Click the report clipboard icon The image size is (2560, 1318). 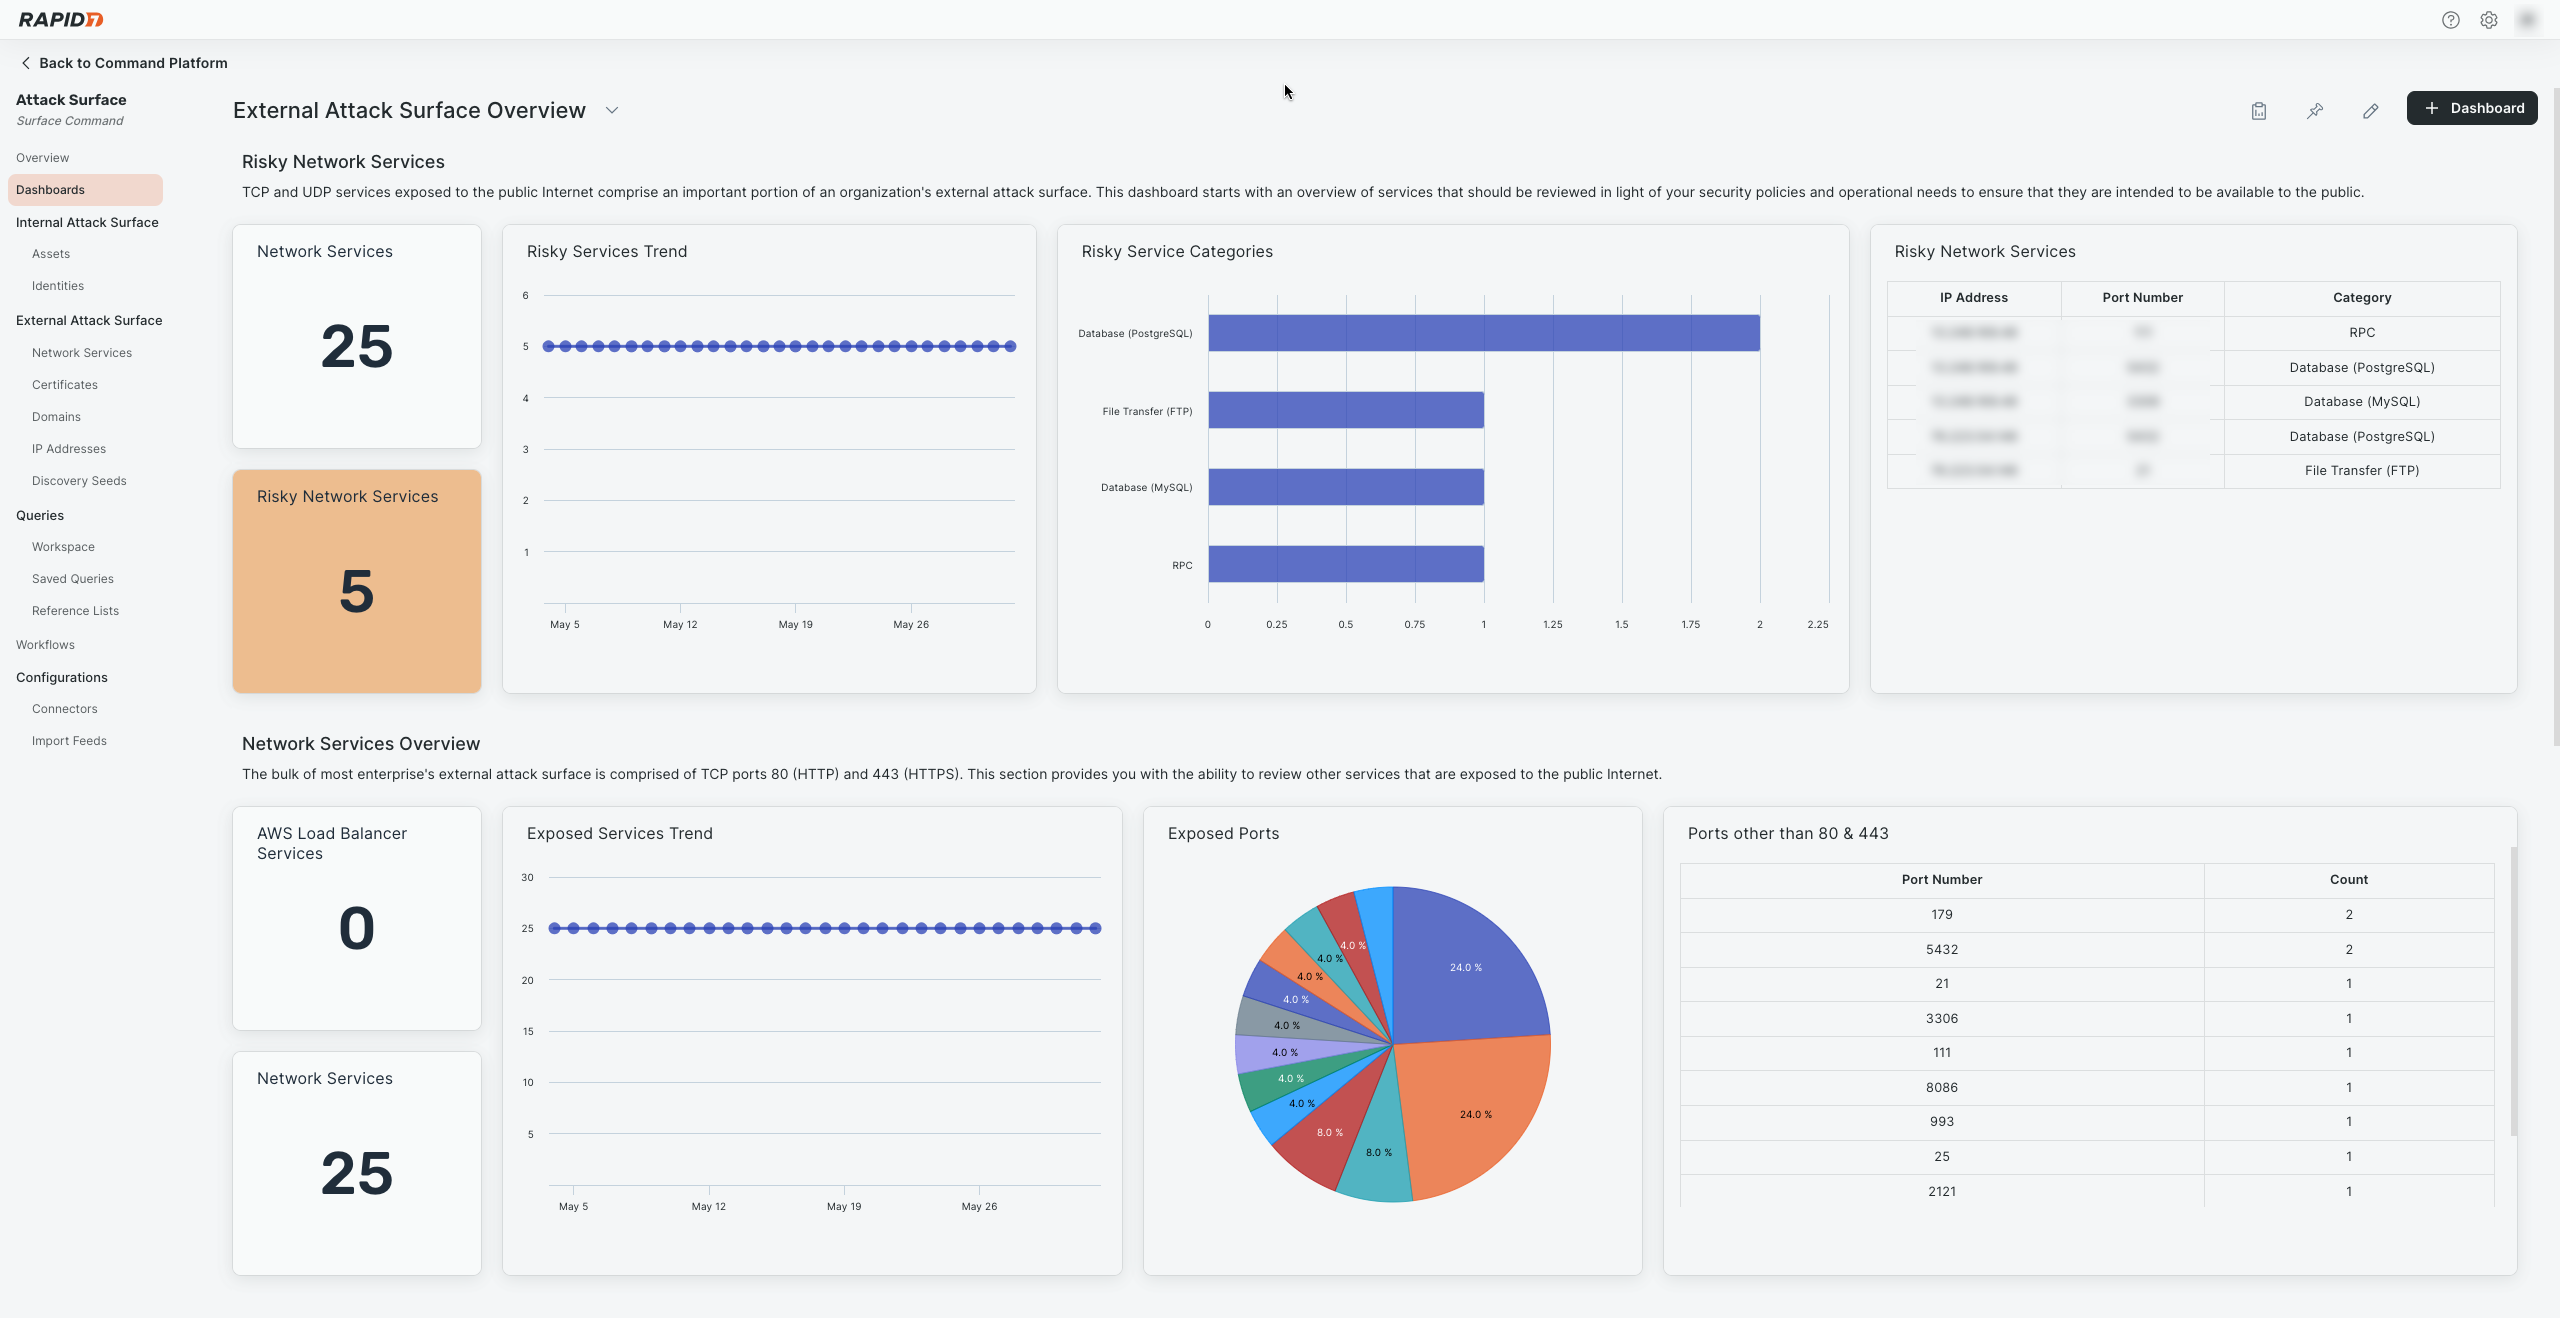pyautogui.click(x=2259, y=111)
